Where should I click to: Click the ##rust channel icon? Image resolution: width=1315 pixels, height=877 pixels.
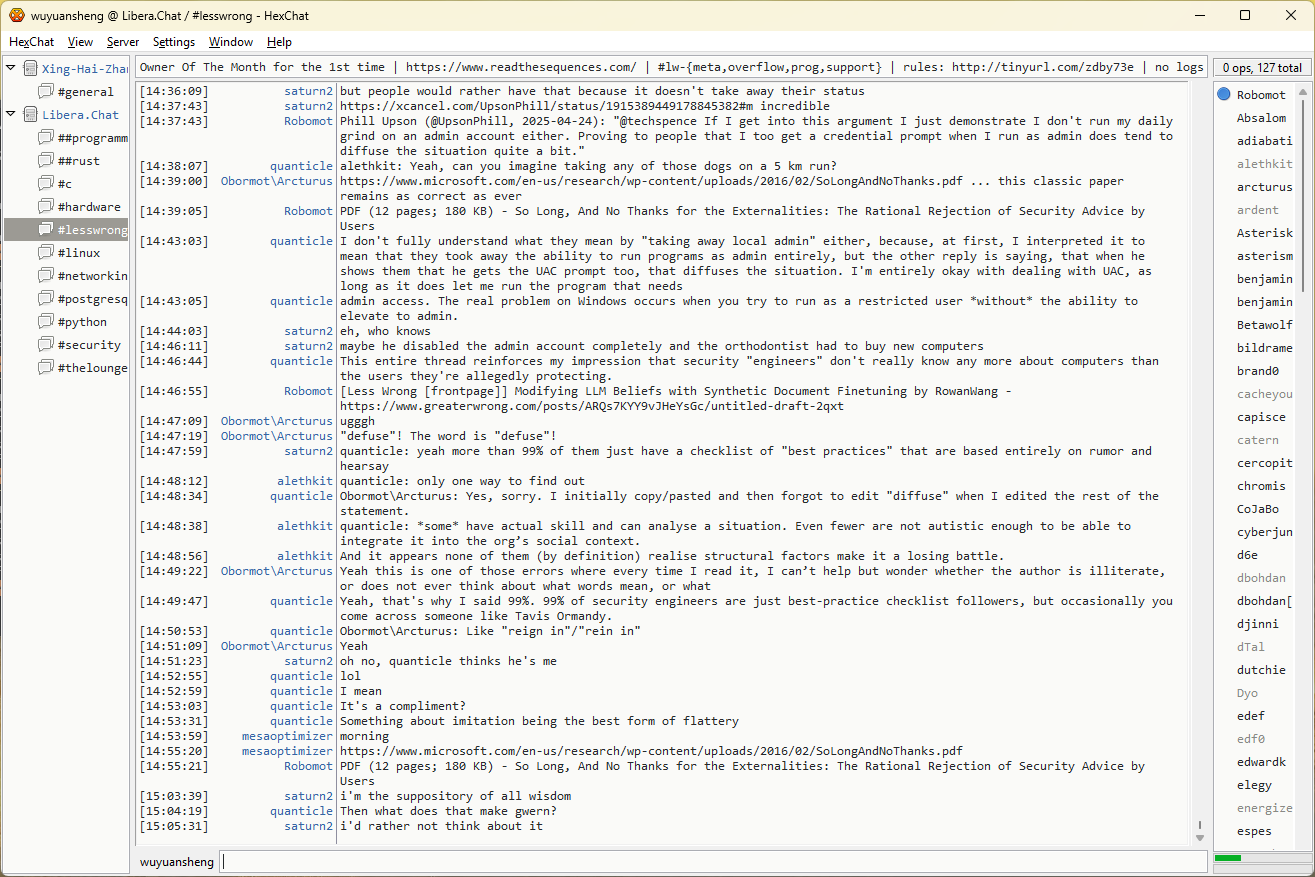pos(46,160)
